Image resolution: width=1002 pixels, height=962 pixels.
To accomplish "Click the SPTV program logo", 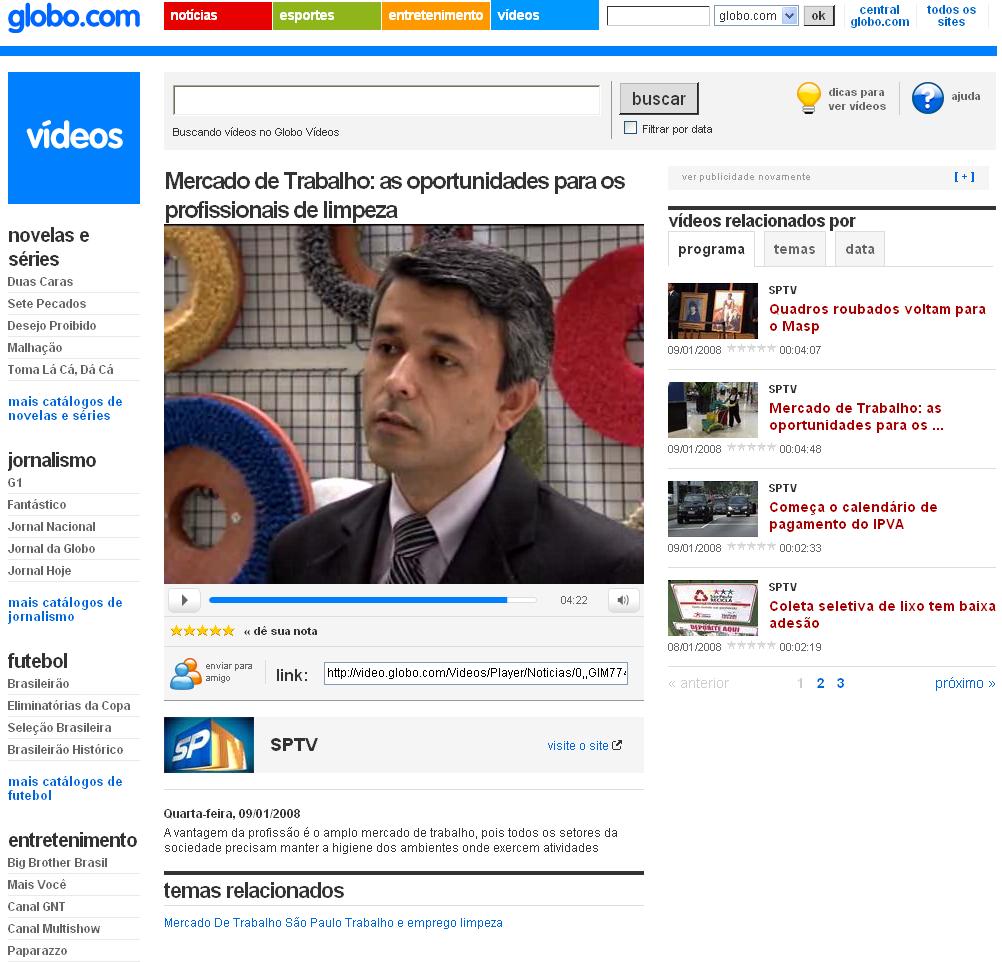I will [209, 745].
